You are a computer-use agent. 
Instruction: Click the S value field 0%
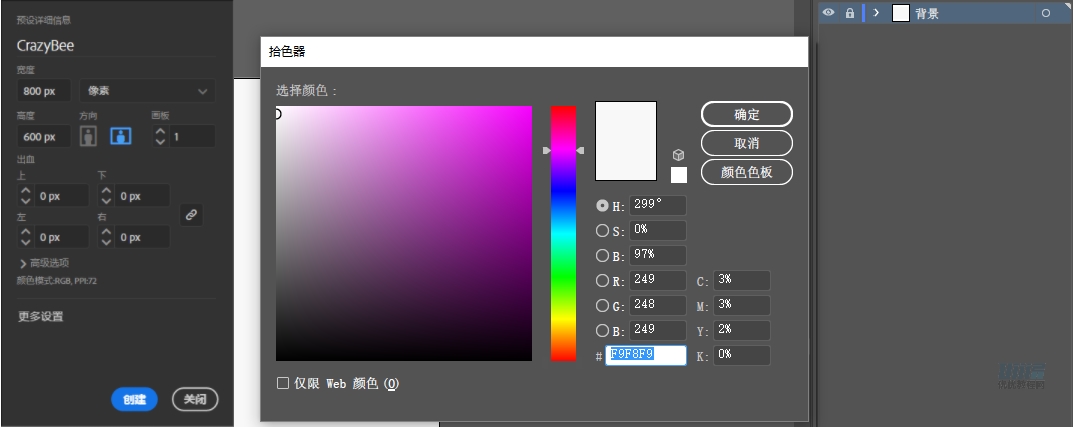658,230
